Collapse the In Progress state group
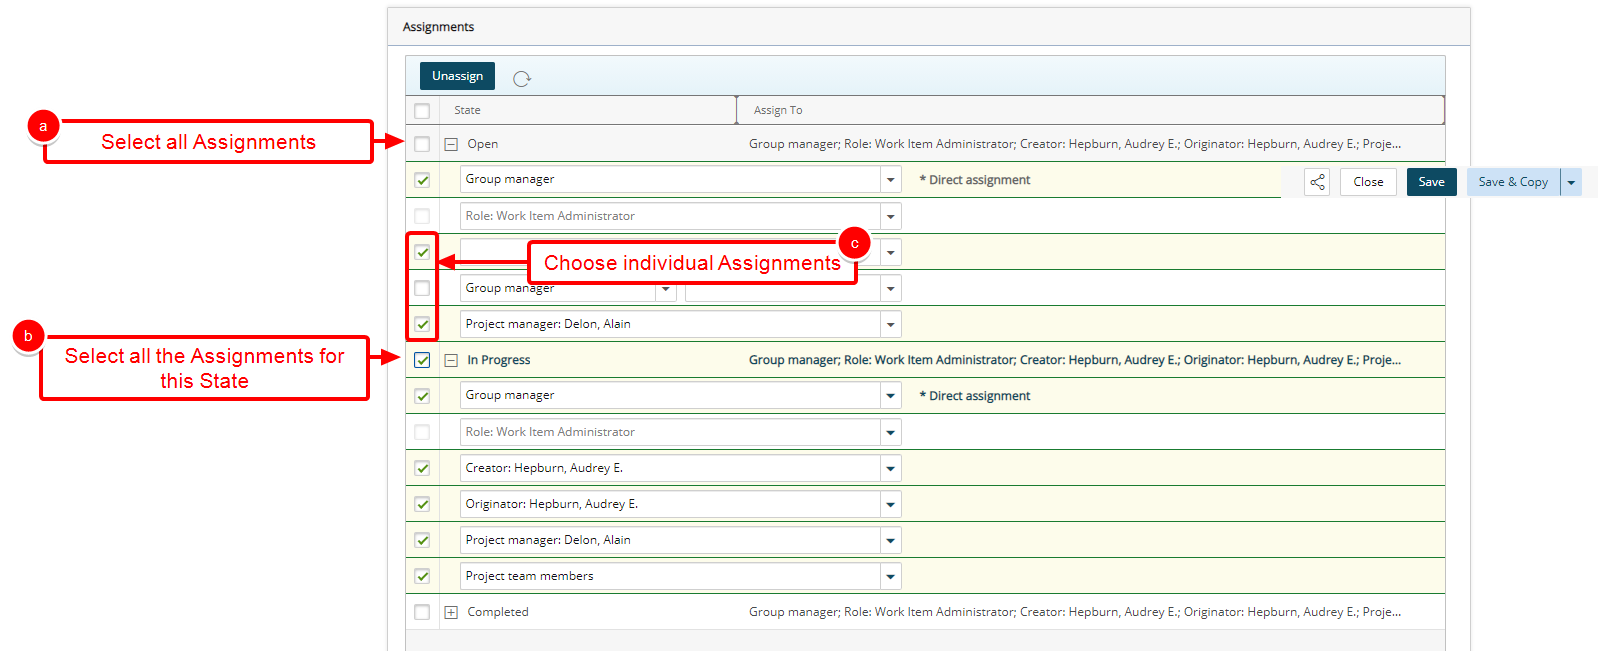This screenshot has width=1610, height=651. point(451,360)
